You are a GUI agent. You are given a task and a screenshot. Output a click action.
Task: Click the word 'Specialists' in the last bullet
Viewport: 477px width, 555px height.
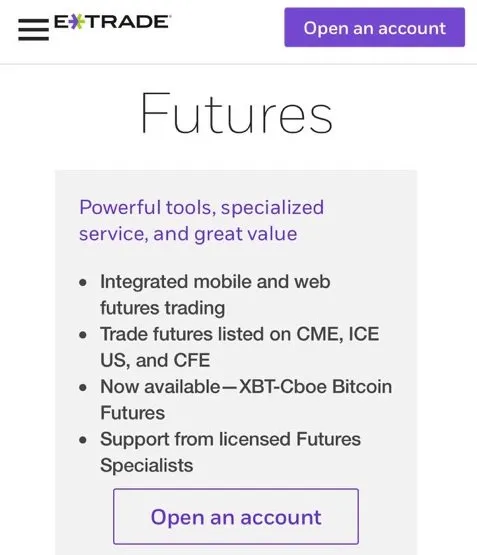click(x=146, y=466)
